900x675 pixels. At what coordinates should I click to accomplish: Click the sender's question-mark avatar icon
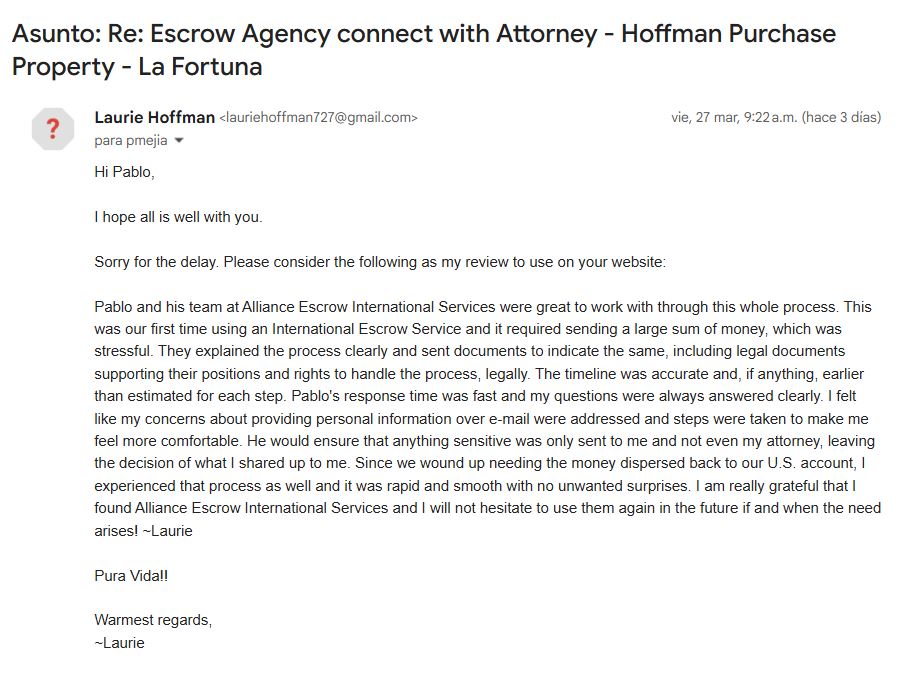pyautogui.click(x=53, y=129)
